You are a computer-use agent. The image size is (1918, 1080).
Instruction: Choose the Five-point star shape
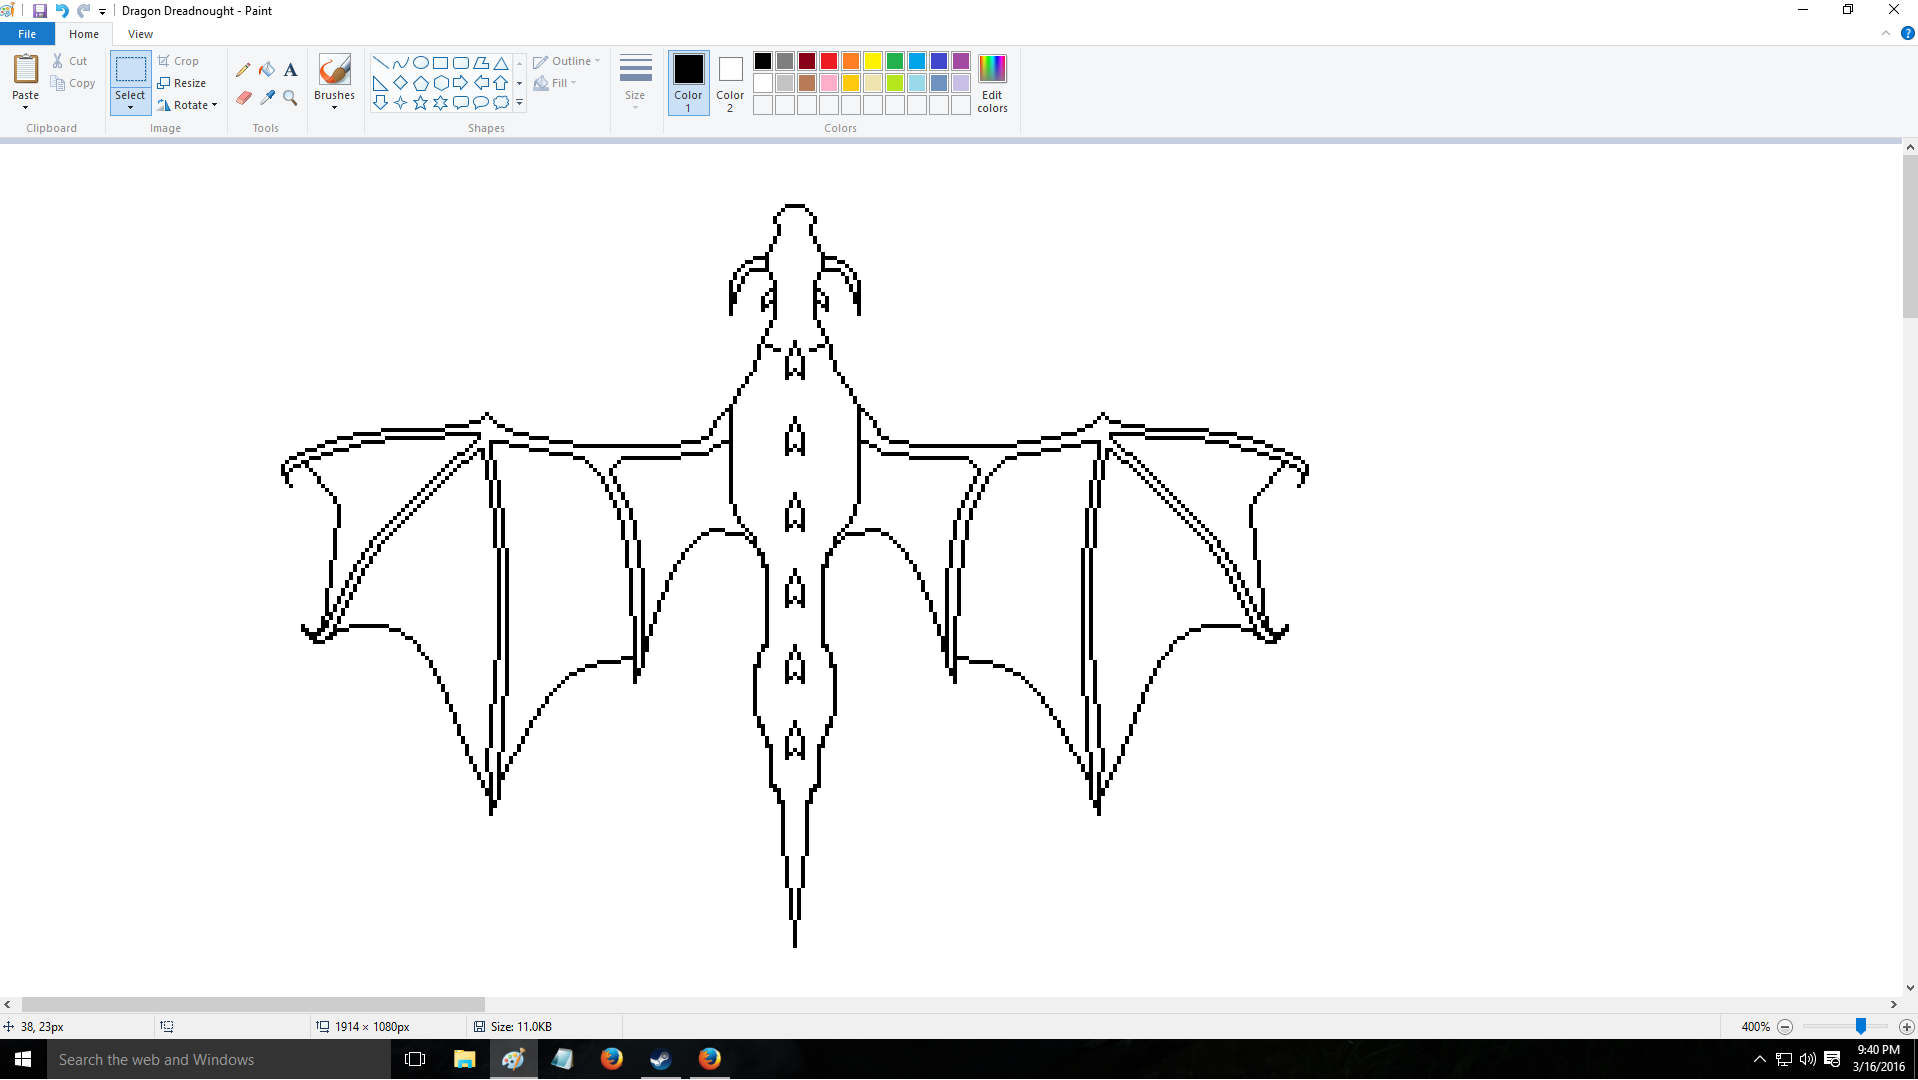coord(420,102)
